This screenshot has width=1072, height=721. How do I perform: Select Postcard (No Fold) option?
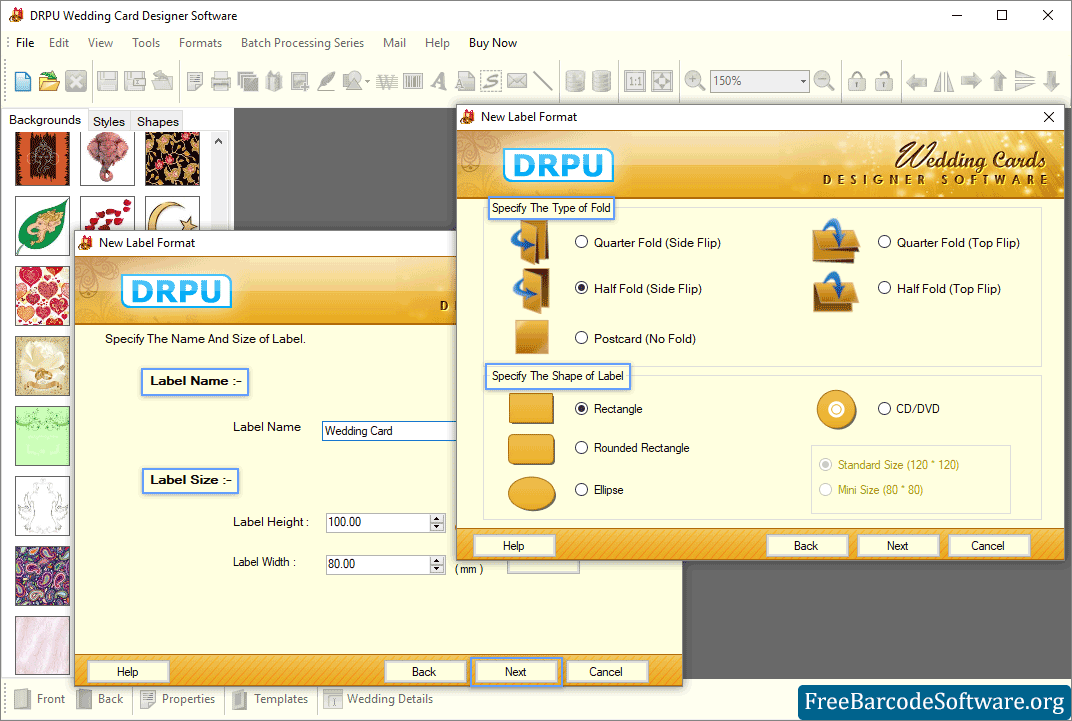581,338
